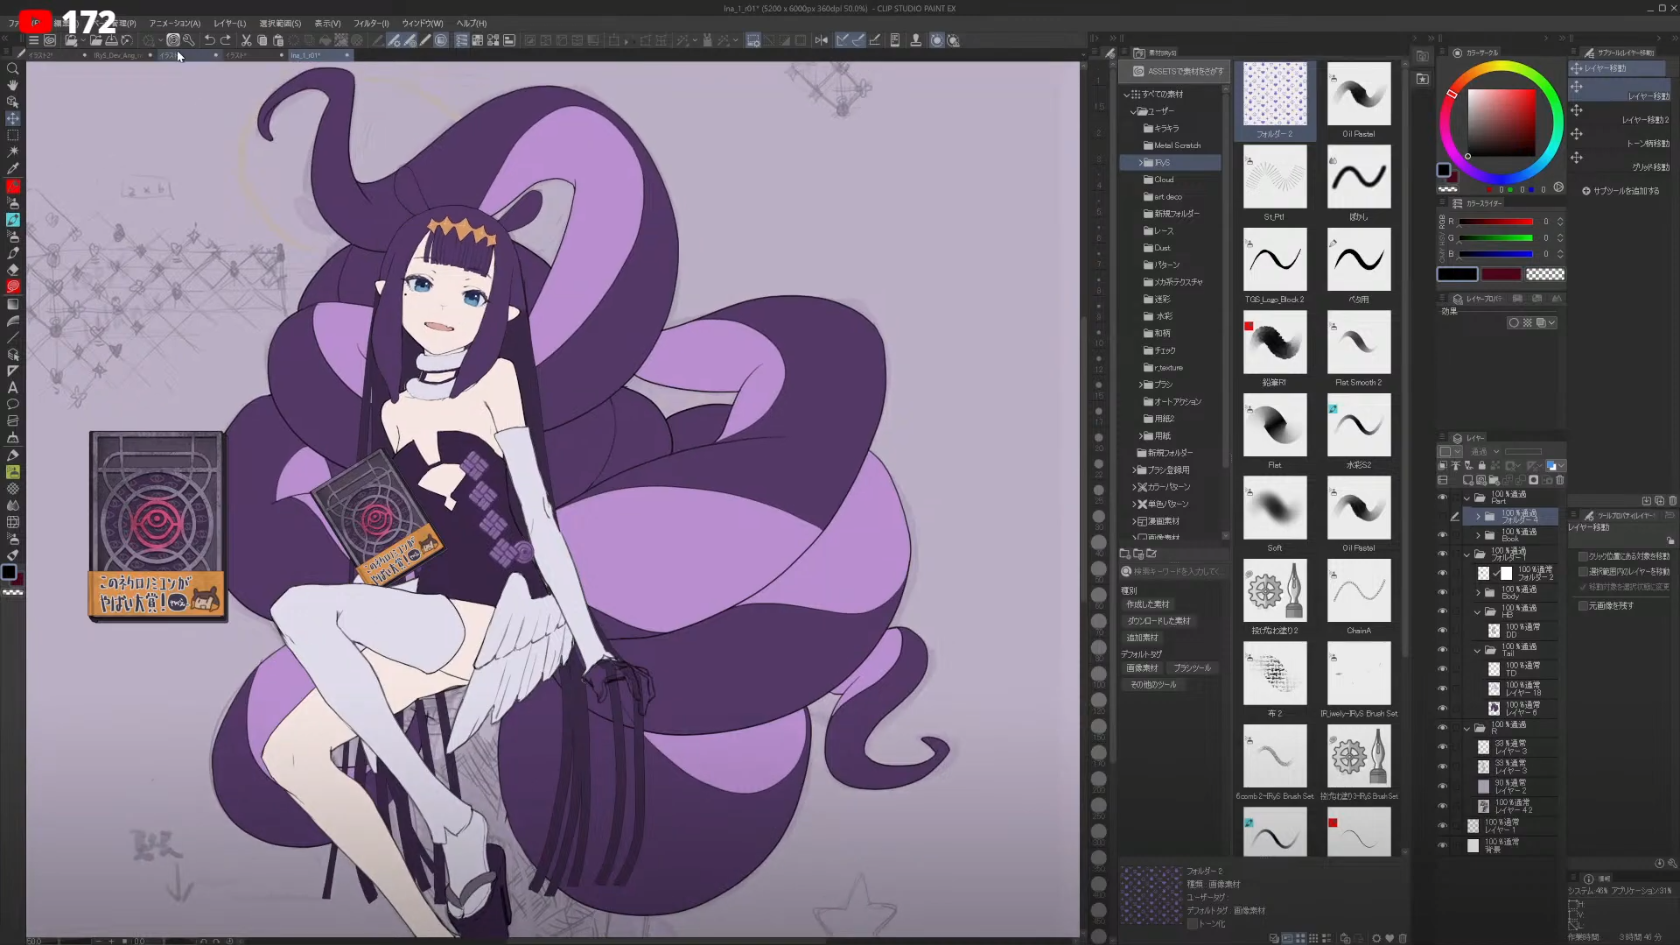Hide the Book folder layer eye icon

[1442, 535]
